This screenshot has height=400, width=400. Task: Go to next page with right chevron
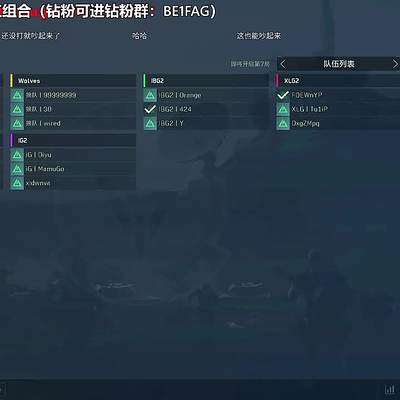[x=395, y=64]
